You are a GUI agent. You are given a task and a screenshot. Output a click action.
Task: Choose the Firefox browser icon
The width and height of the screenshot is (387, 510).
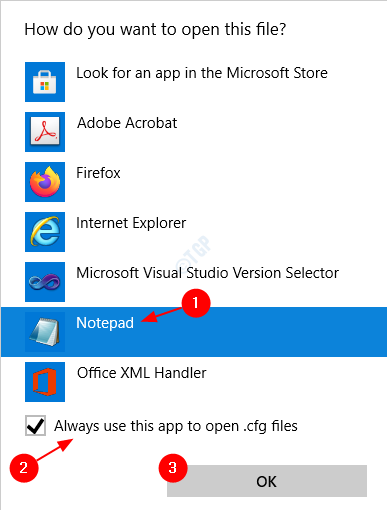(x=45, y=182)
